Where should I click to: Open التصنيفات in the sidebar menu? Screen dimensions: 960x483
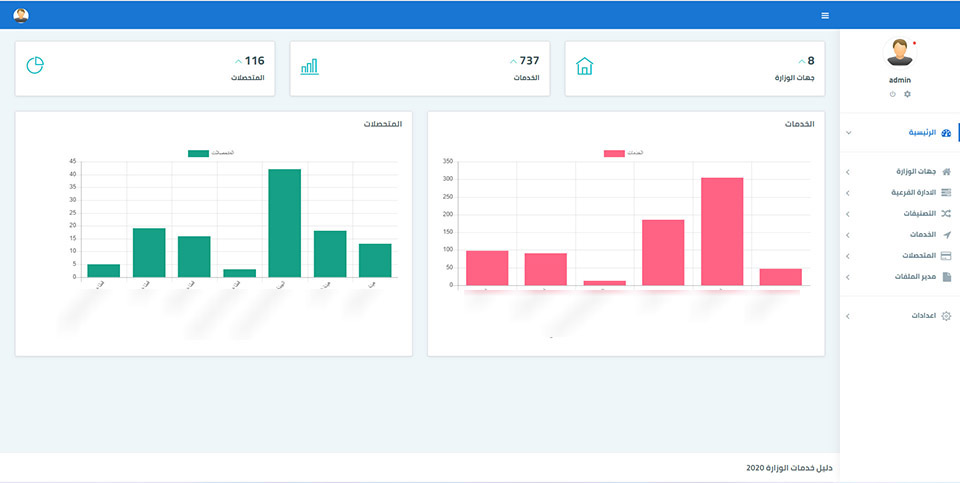[x=898, y=214]
